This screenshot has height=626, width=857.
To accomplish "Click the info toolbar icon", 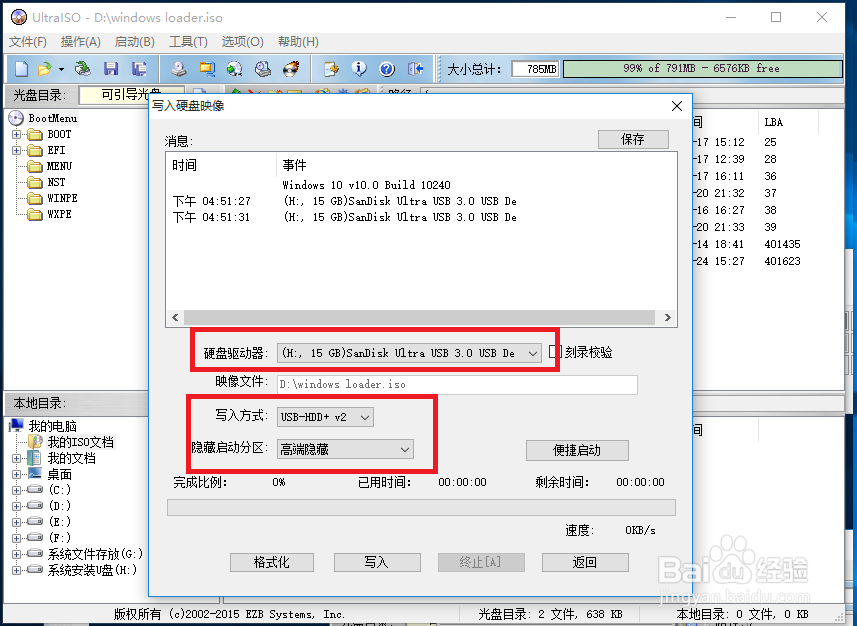I will tap(359, 68).
